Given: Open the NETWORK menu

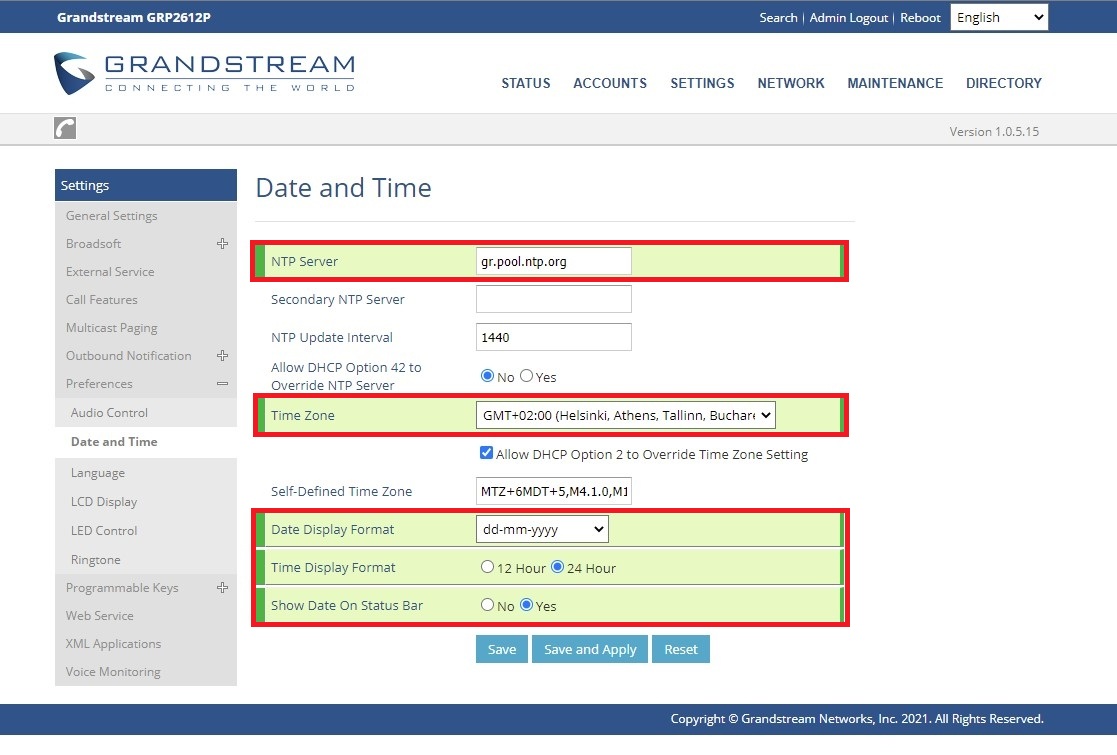Looking at the screenshot, I should (790, 83).
